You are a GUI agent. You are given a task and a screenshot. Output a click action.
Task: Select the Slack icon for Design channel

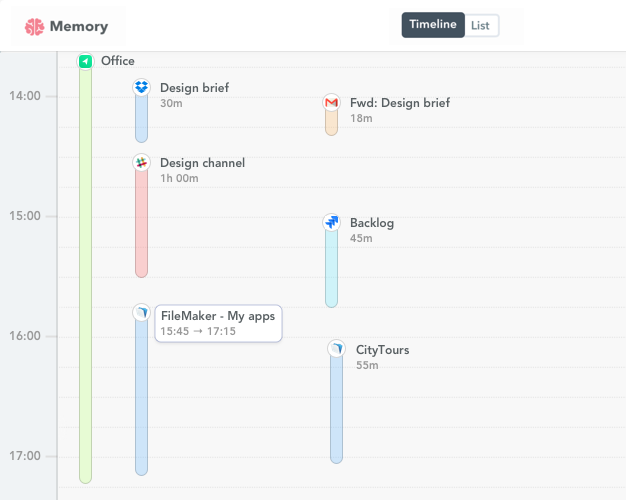click(141, 162)
